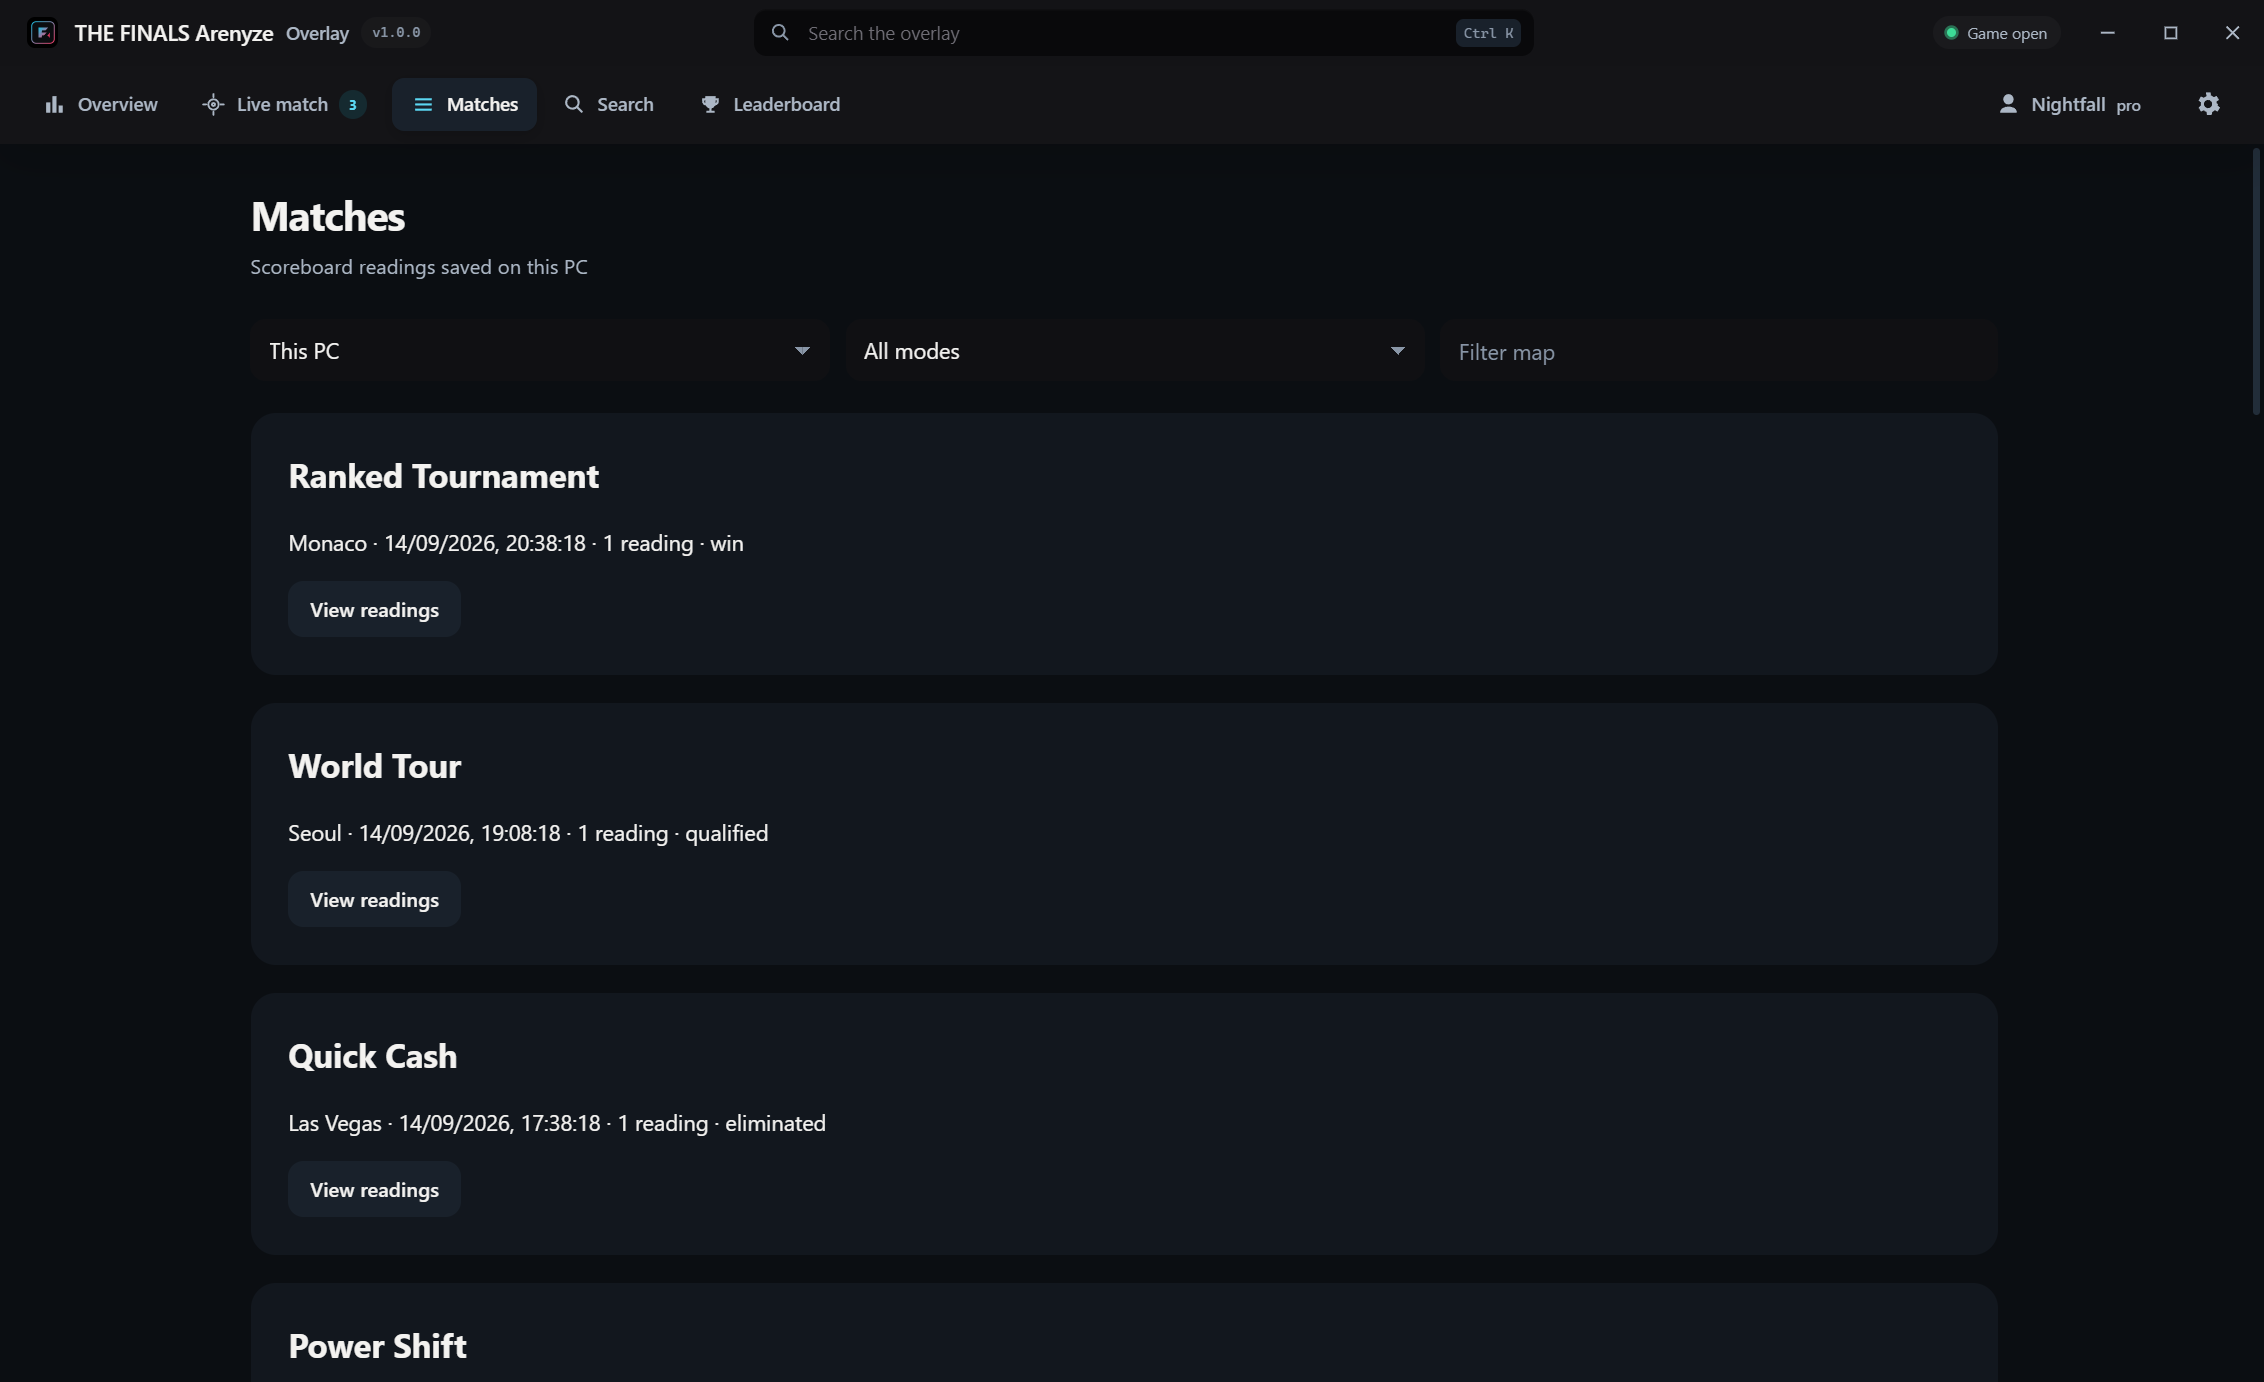Click 'Scoreboard readings saved on this PC' text
This screenshot has height=1382, width=2264.
click(419, 267)
